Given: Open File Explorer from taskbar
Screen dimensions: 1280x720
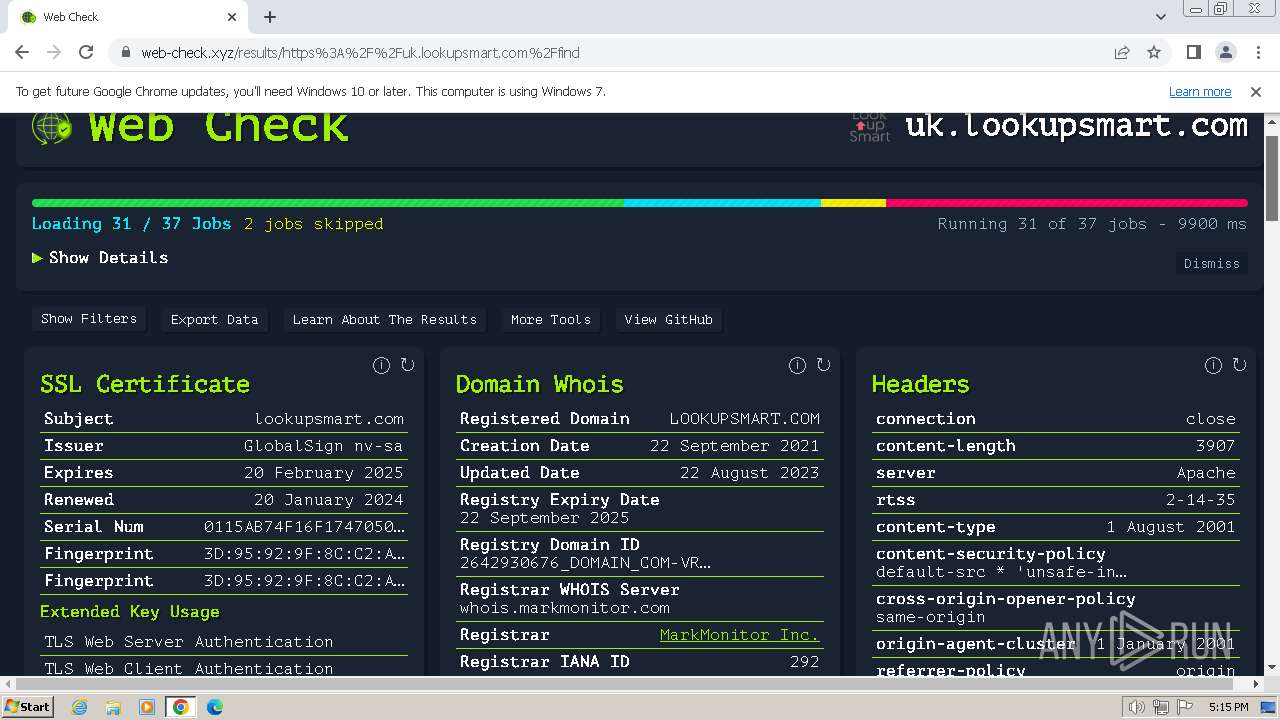Looking at the screenshot, I should tap(113, 707).
